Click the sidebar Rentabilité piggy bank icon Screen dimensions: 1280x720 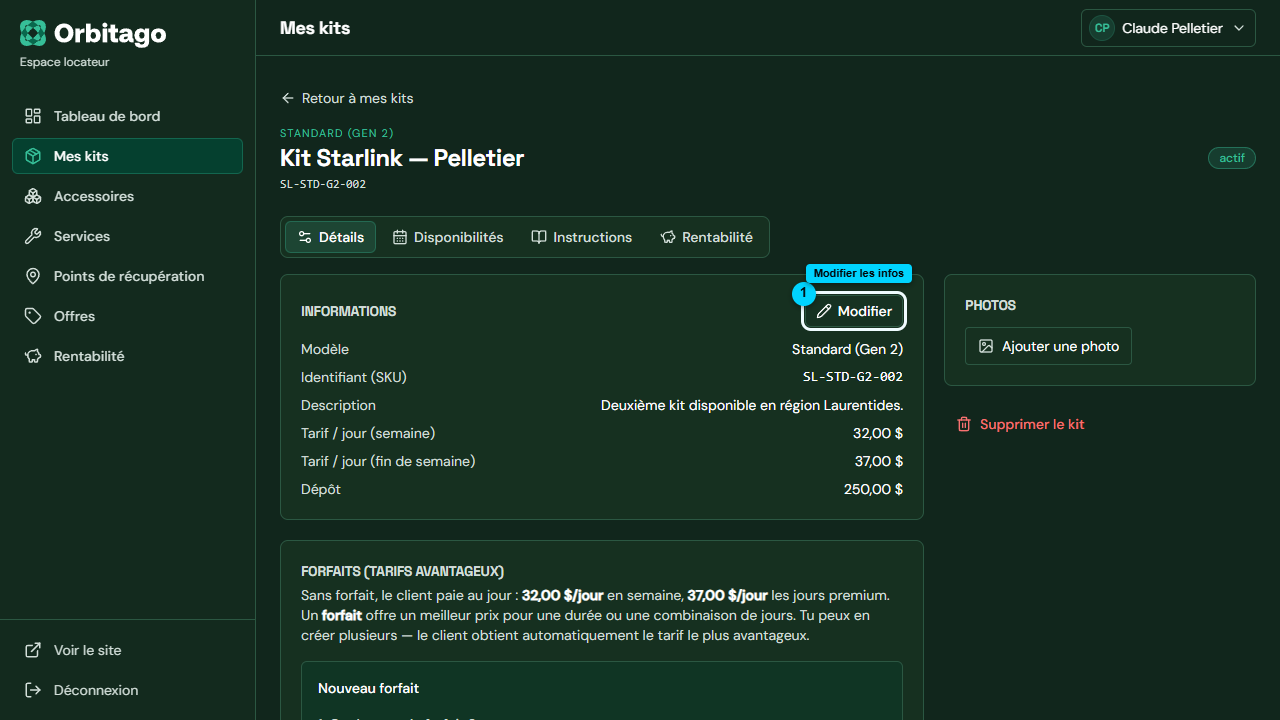(x=33, y=356)
